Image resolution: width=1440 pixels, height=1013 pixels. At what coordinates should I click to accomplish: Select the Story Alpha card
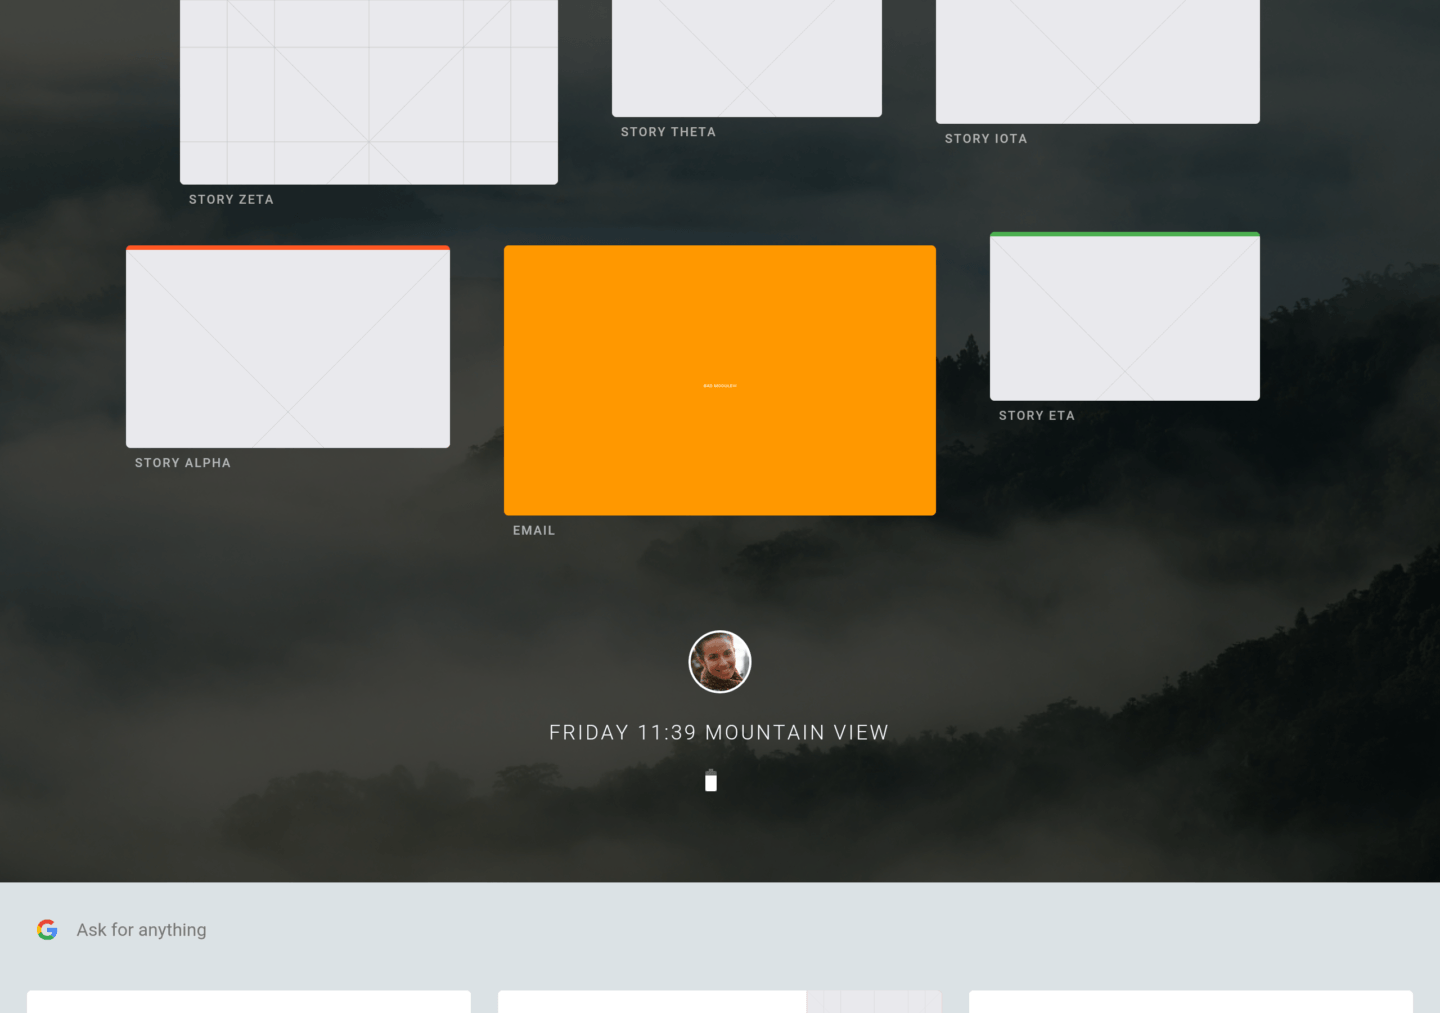pos(288,346)
